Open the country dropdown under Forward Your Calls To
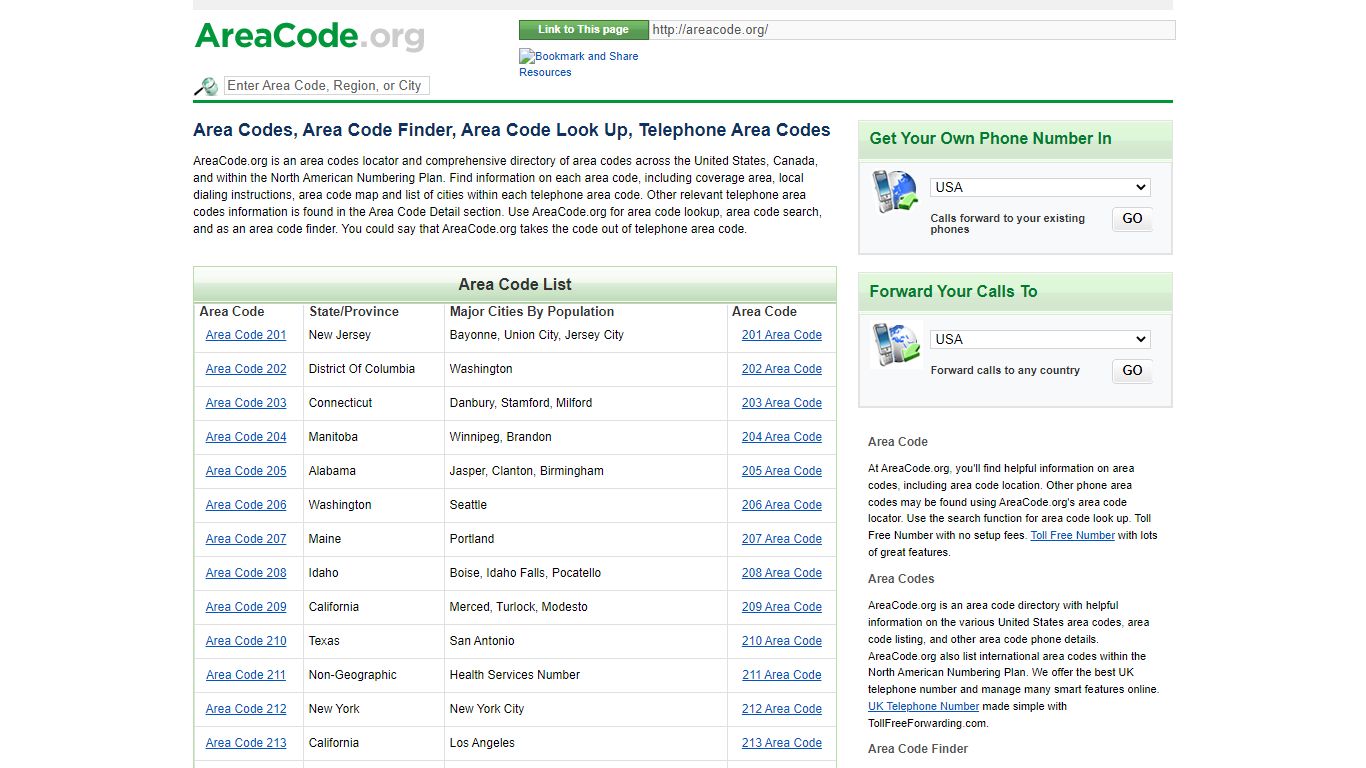The width and height of the screenshot is (1366, 768). pos(1039,339)
